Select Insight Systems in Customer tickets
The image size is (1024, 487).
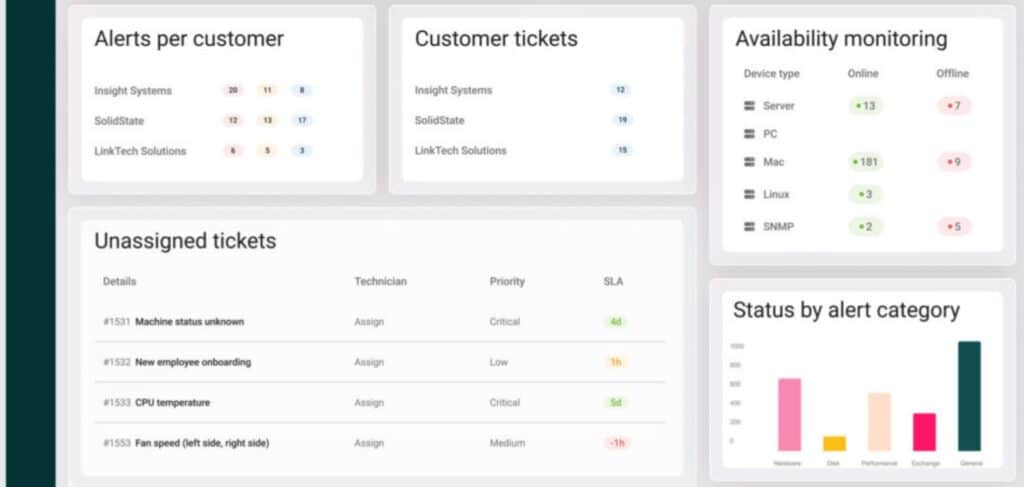[x=453, y=90]
